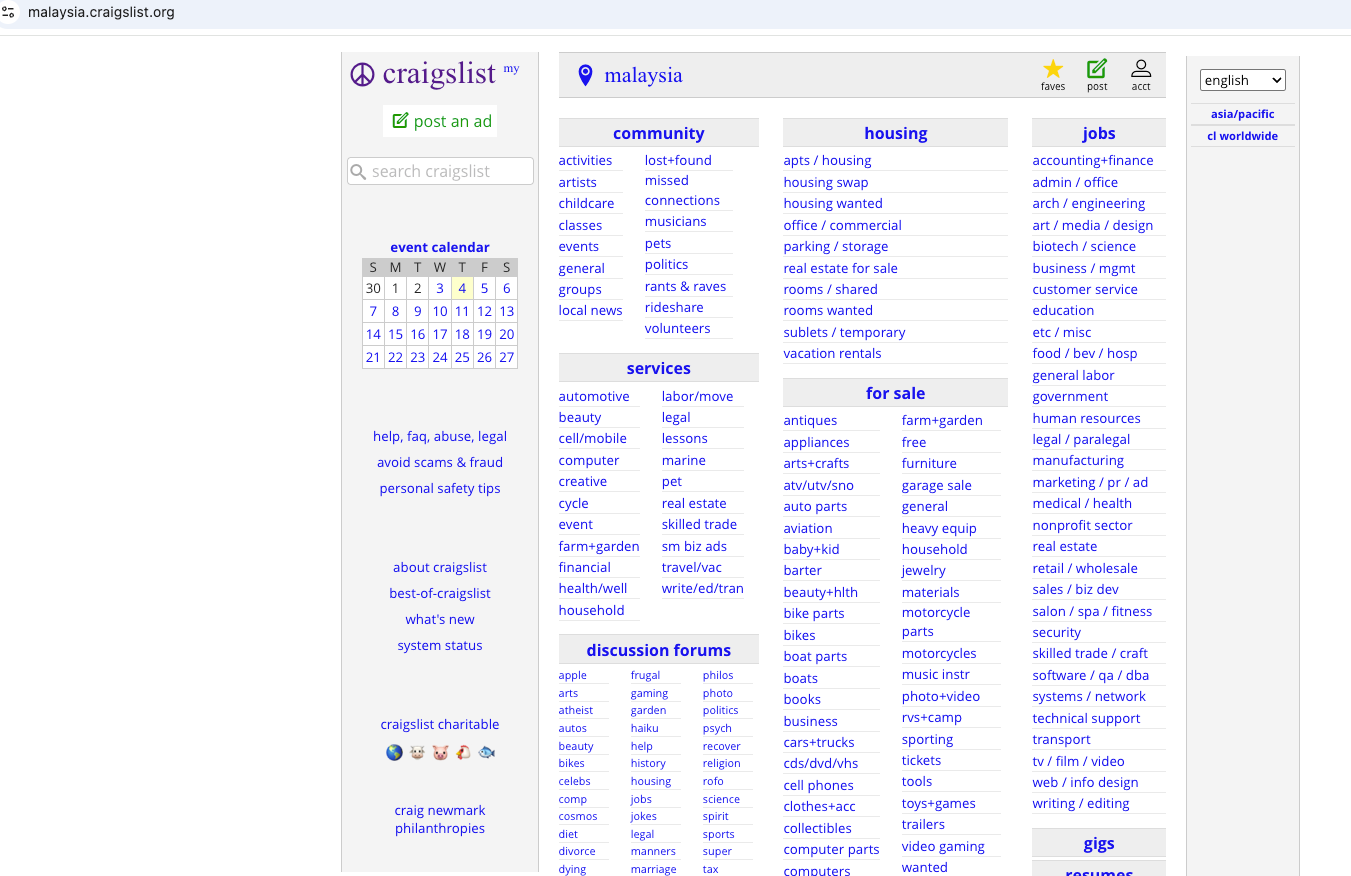Open the asia/pacific link
Image resolution: width=1351 pixels, height=876 pixels.
1242,114
